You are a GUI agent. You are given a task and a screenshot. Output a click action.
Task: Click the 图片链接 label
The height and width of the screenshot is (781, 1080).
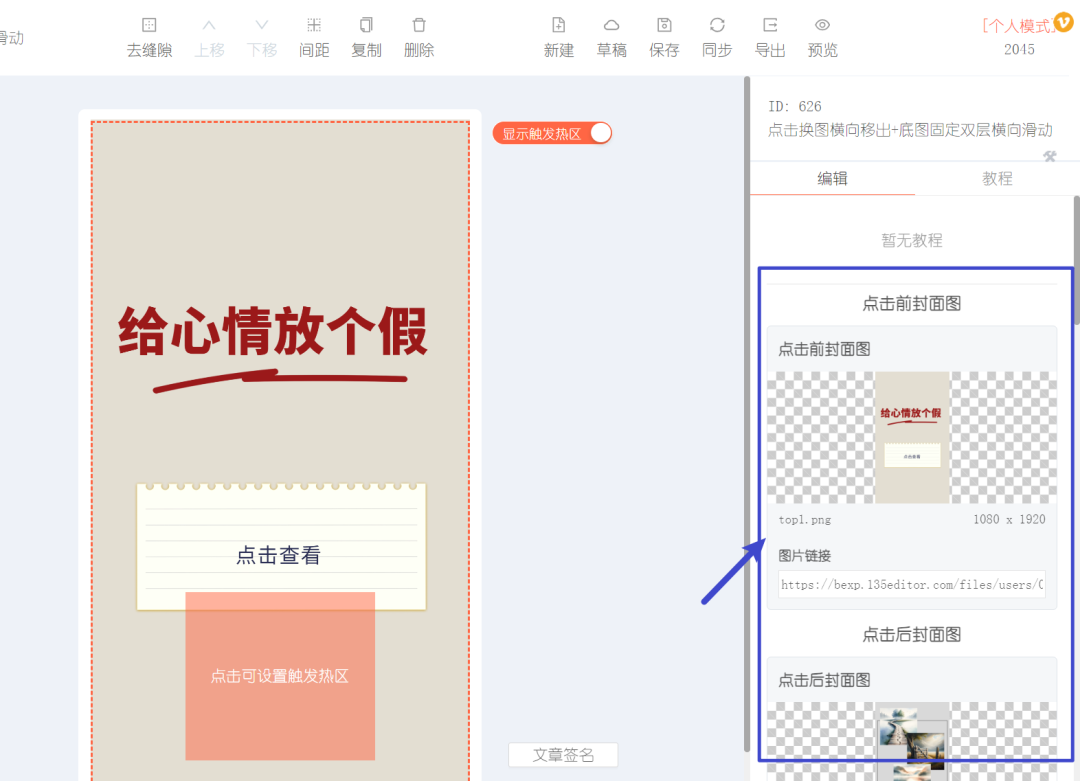tap(804, 556)
